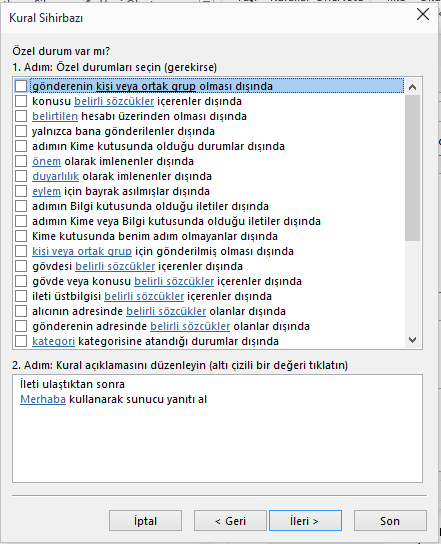Click the scroll down arrow in exceptions list
Screen dimensions: 441x544
point(412,340)
